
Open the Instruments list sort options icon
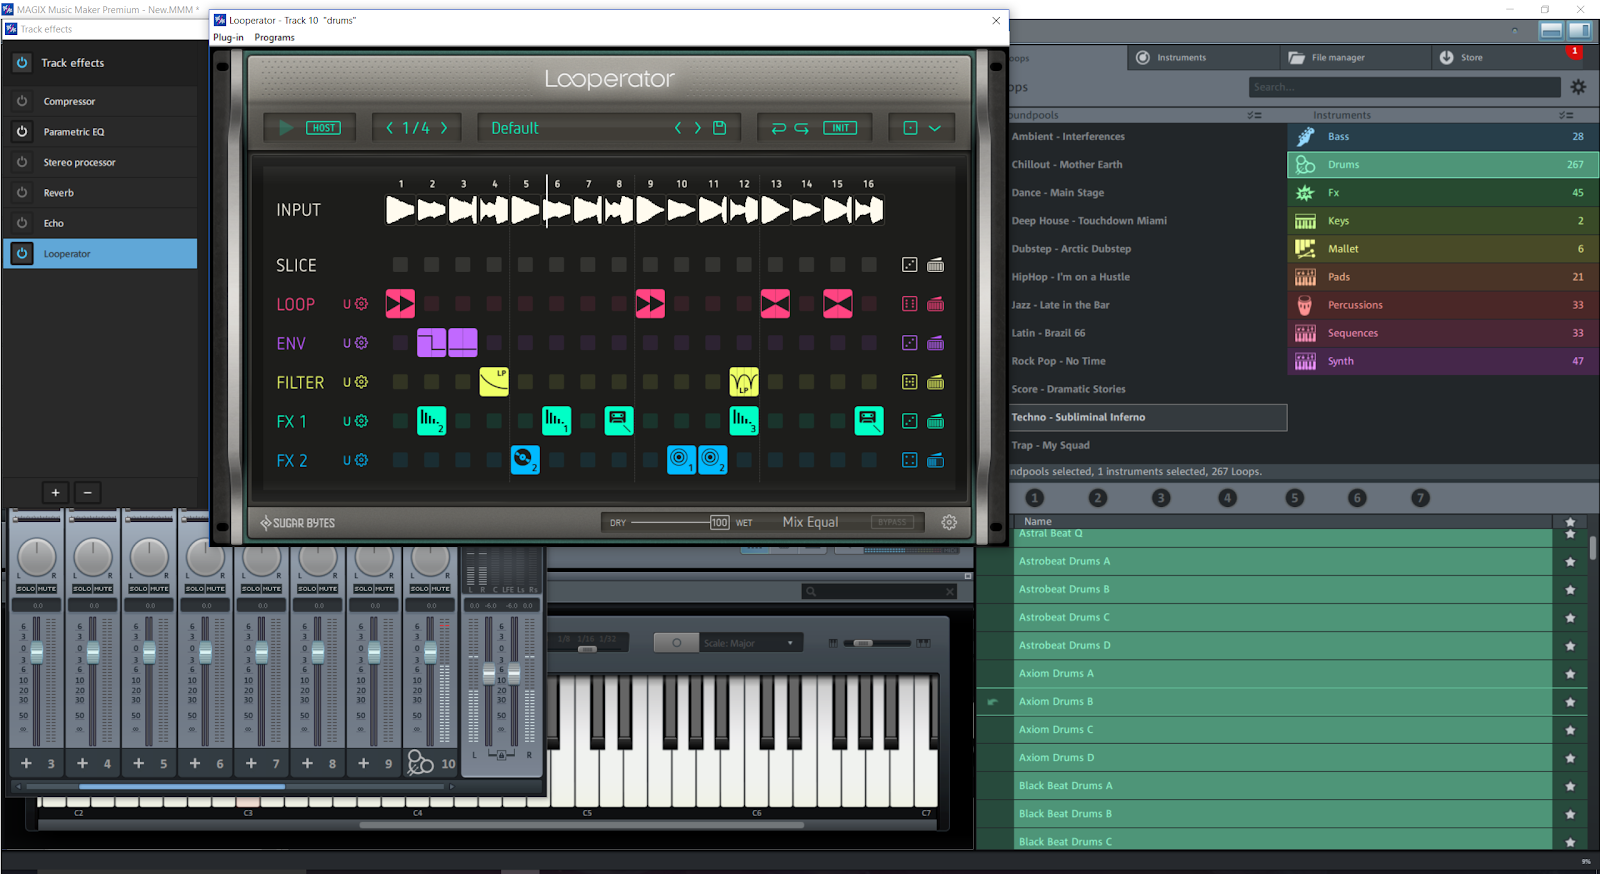point(1566,115)
